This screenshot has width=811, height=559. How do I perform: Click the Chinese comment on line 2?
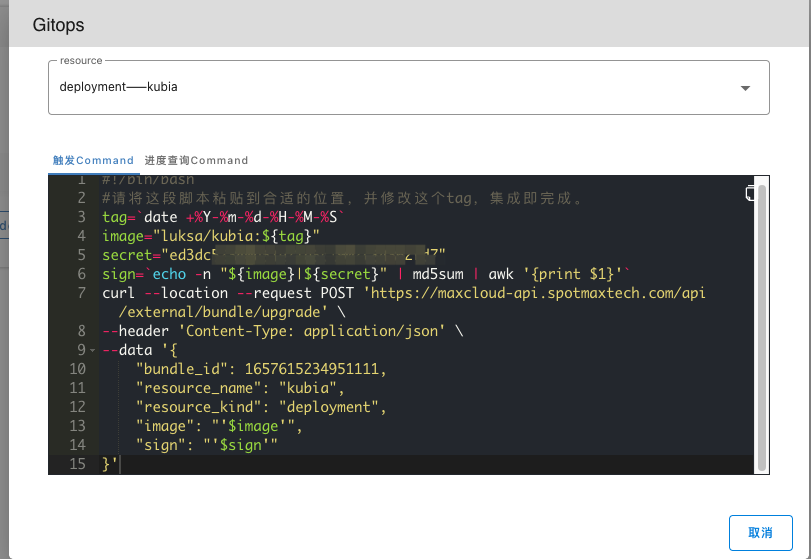point(342,198)
